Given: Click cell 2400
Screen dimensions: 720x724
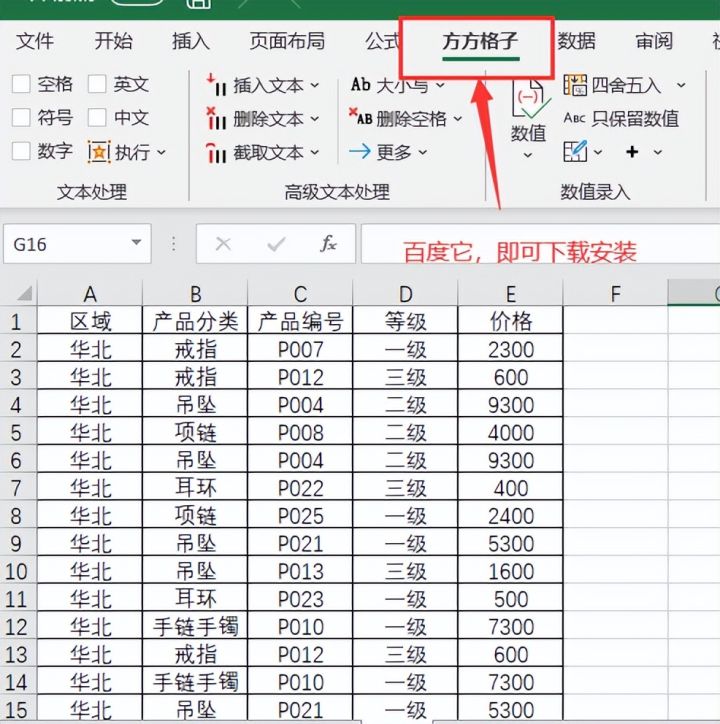Looking at the screenshot, I should click(x=510, y=516).
